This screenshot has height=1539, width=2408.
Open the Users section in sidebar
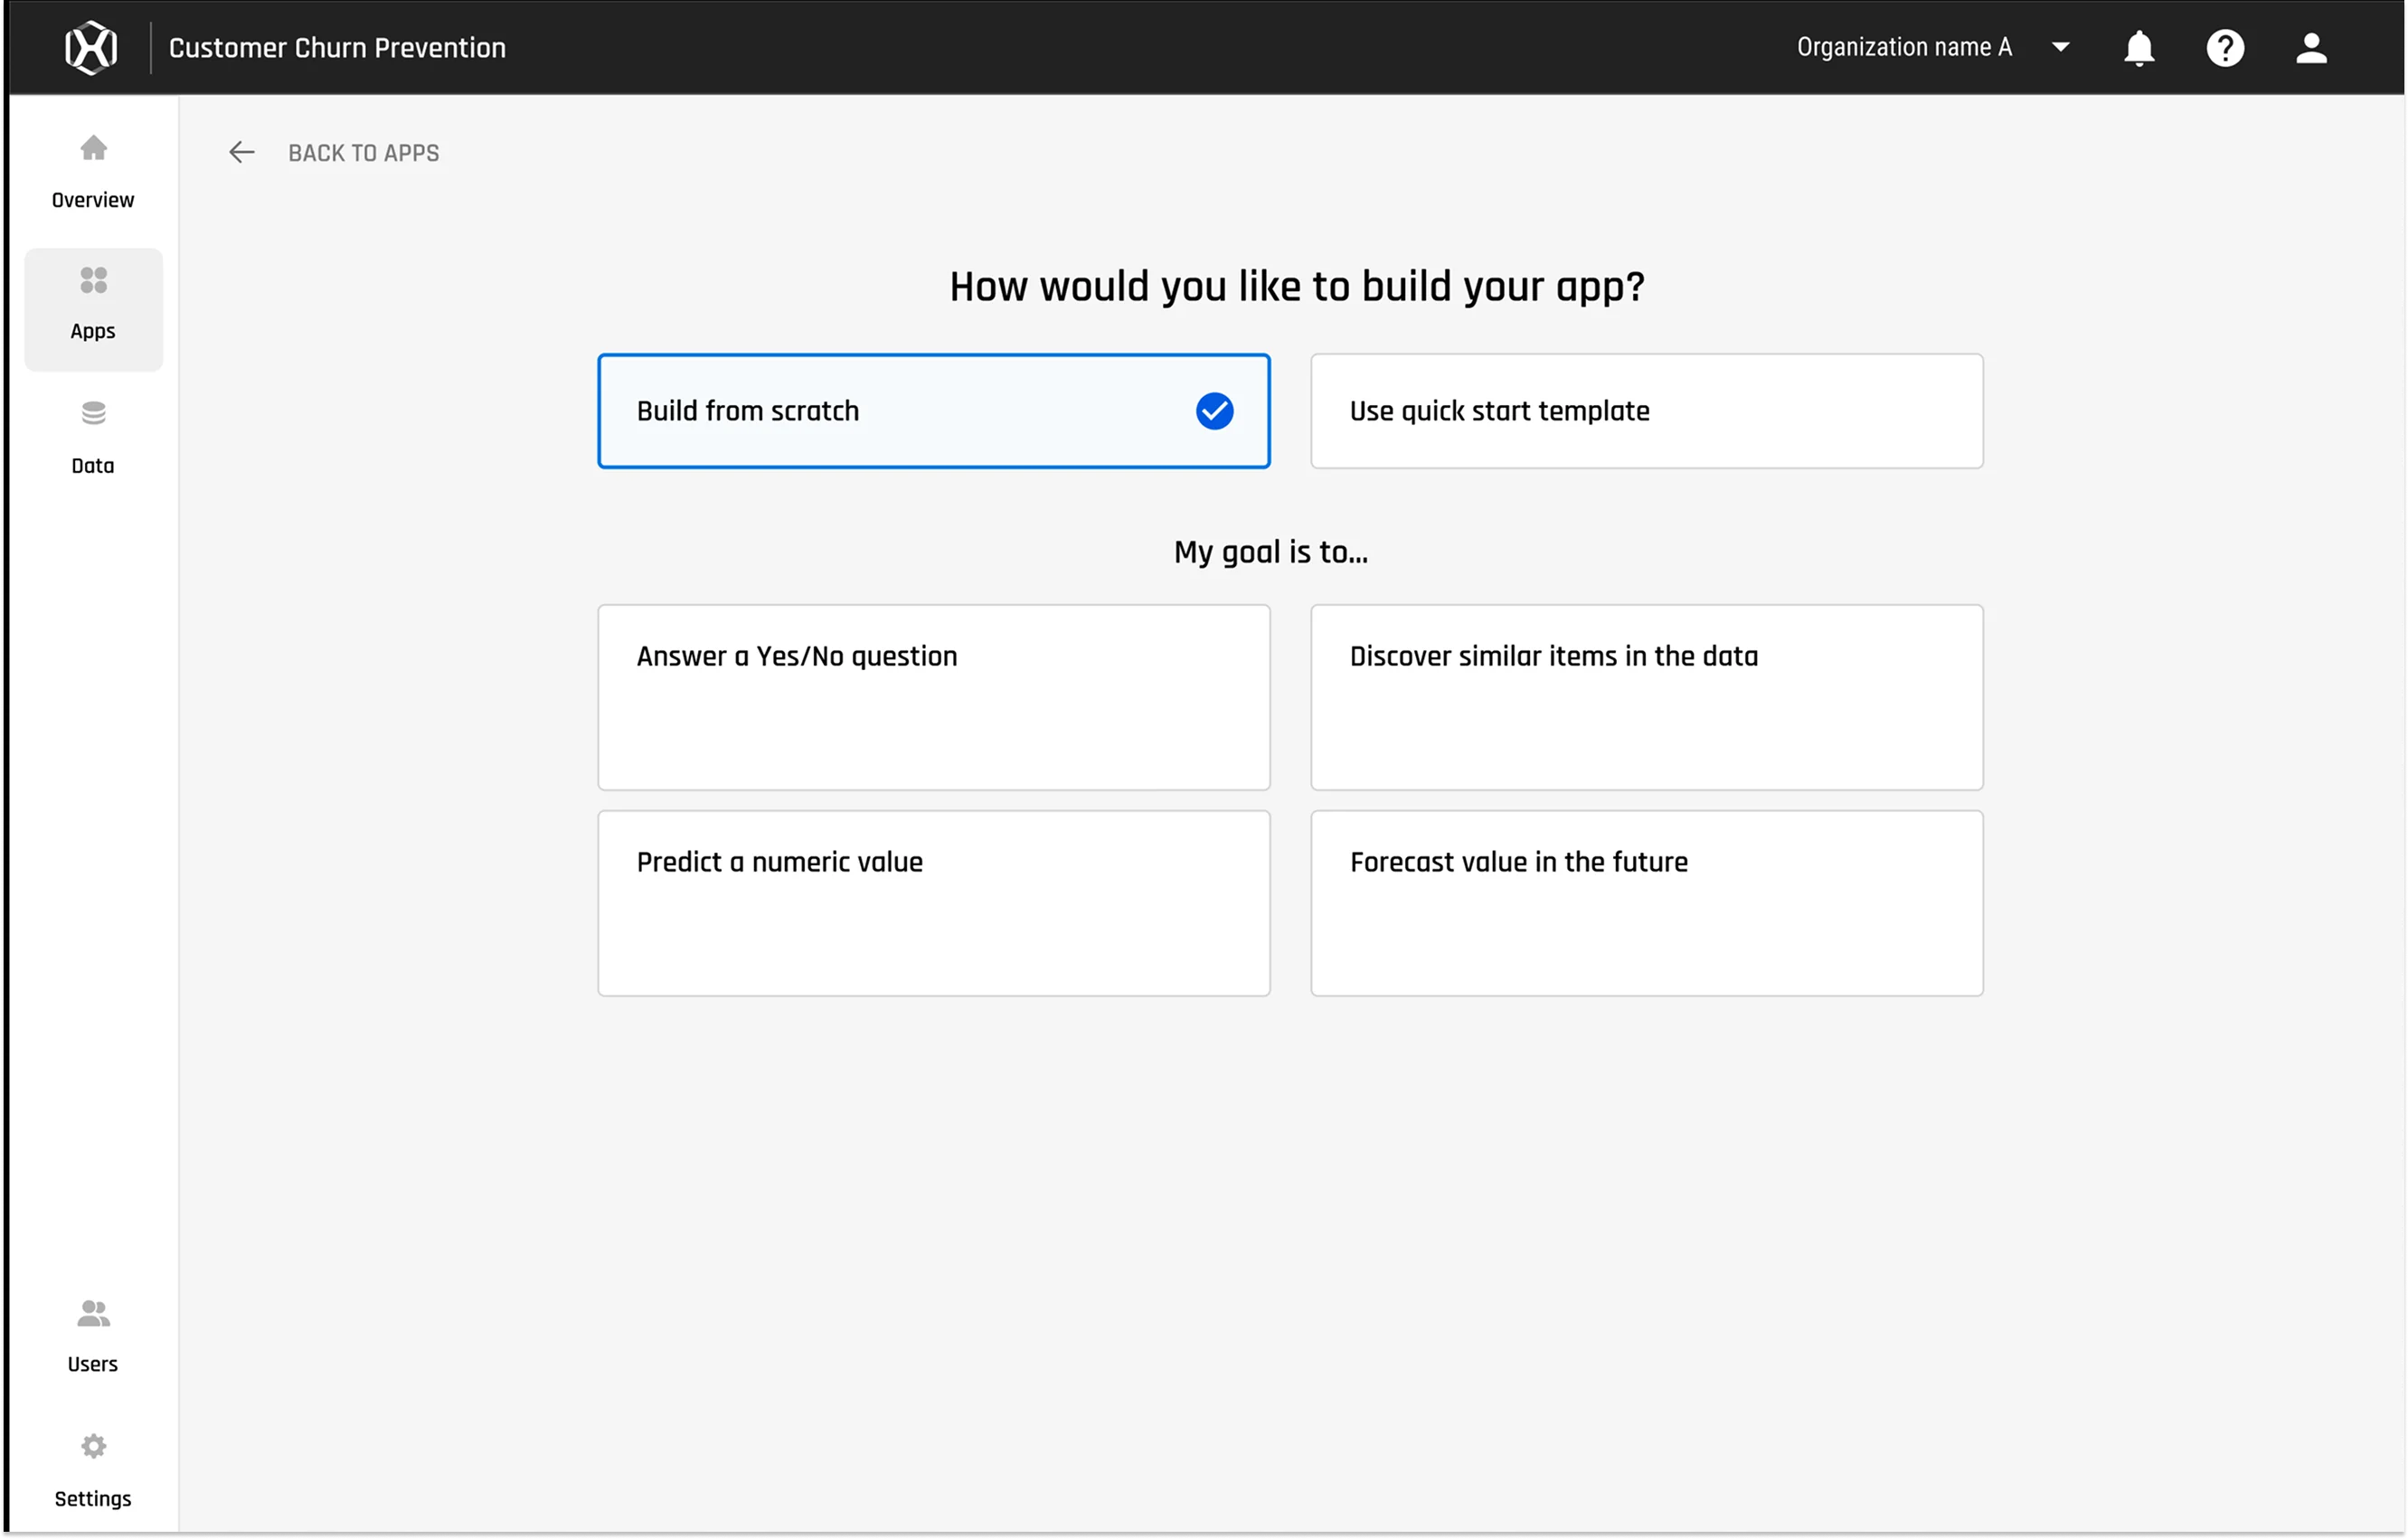click(x=93, y=1336)
